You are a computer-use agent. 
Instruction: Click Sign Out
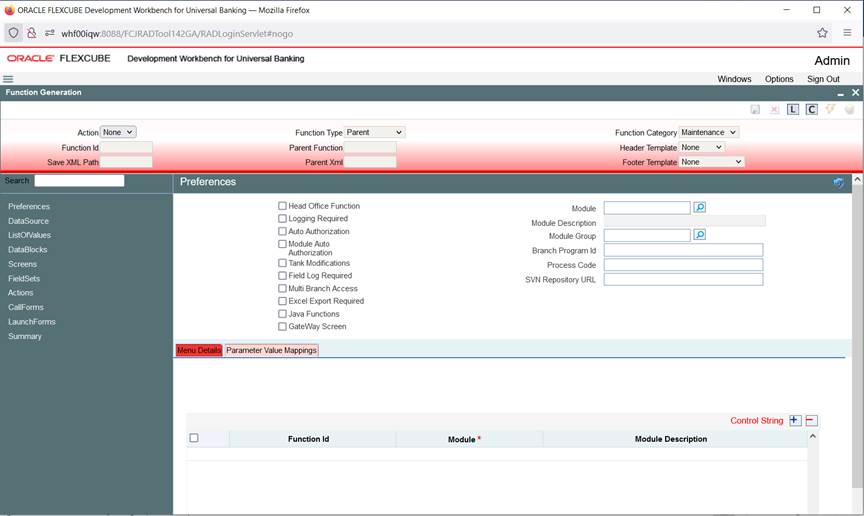tap(823, 79)
